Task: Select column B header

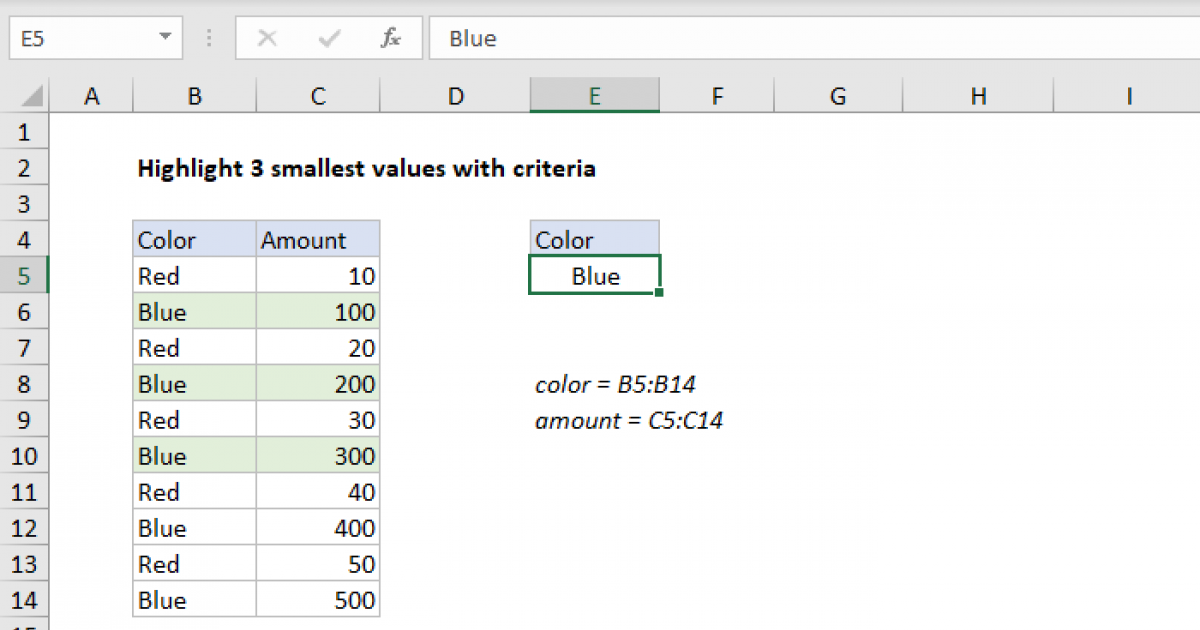Action: [x=194, y=96]
